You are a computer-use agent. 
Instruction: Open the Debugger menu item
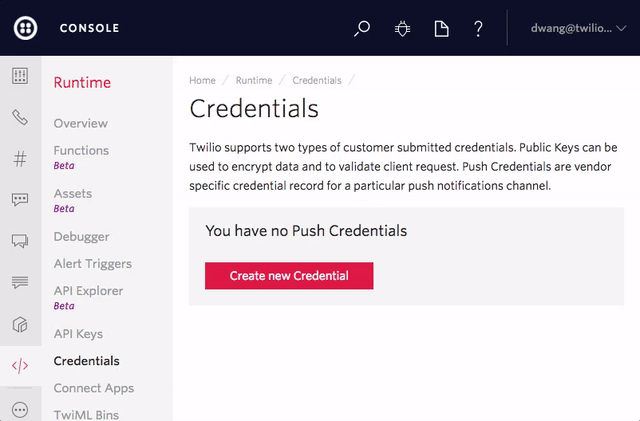(x=81, y=237)
